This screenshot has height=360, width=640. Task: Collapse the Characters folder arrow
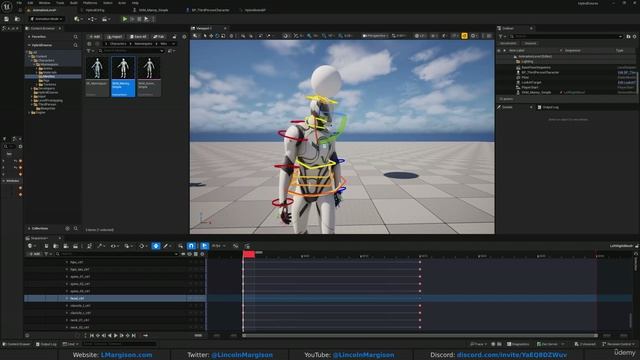click(31, 60)
